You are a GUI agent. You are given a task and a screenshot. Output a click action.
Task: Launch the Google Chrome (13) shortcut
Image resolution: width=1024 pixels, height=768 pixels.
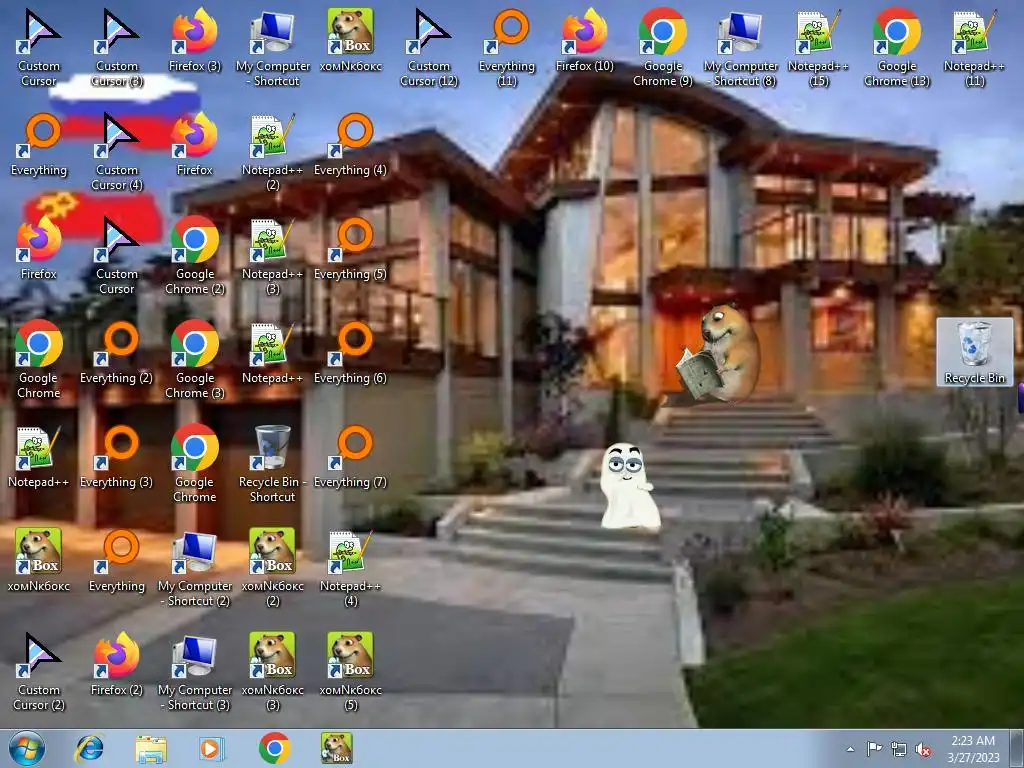pyautogui.click(x=897, y=47)
